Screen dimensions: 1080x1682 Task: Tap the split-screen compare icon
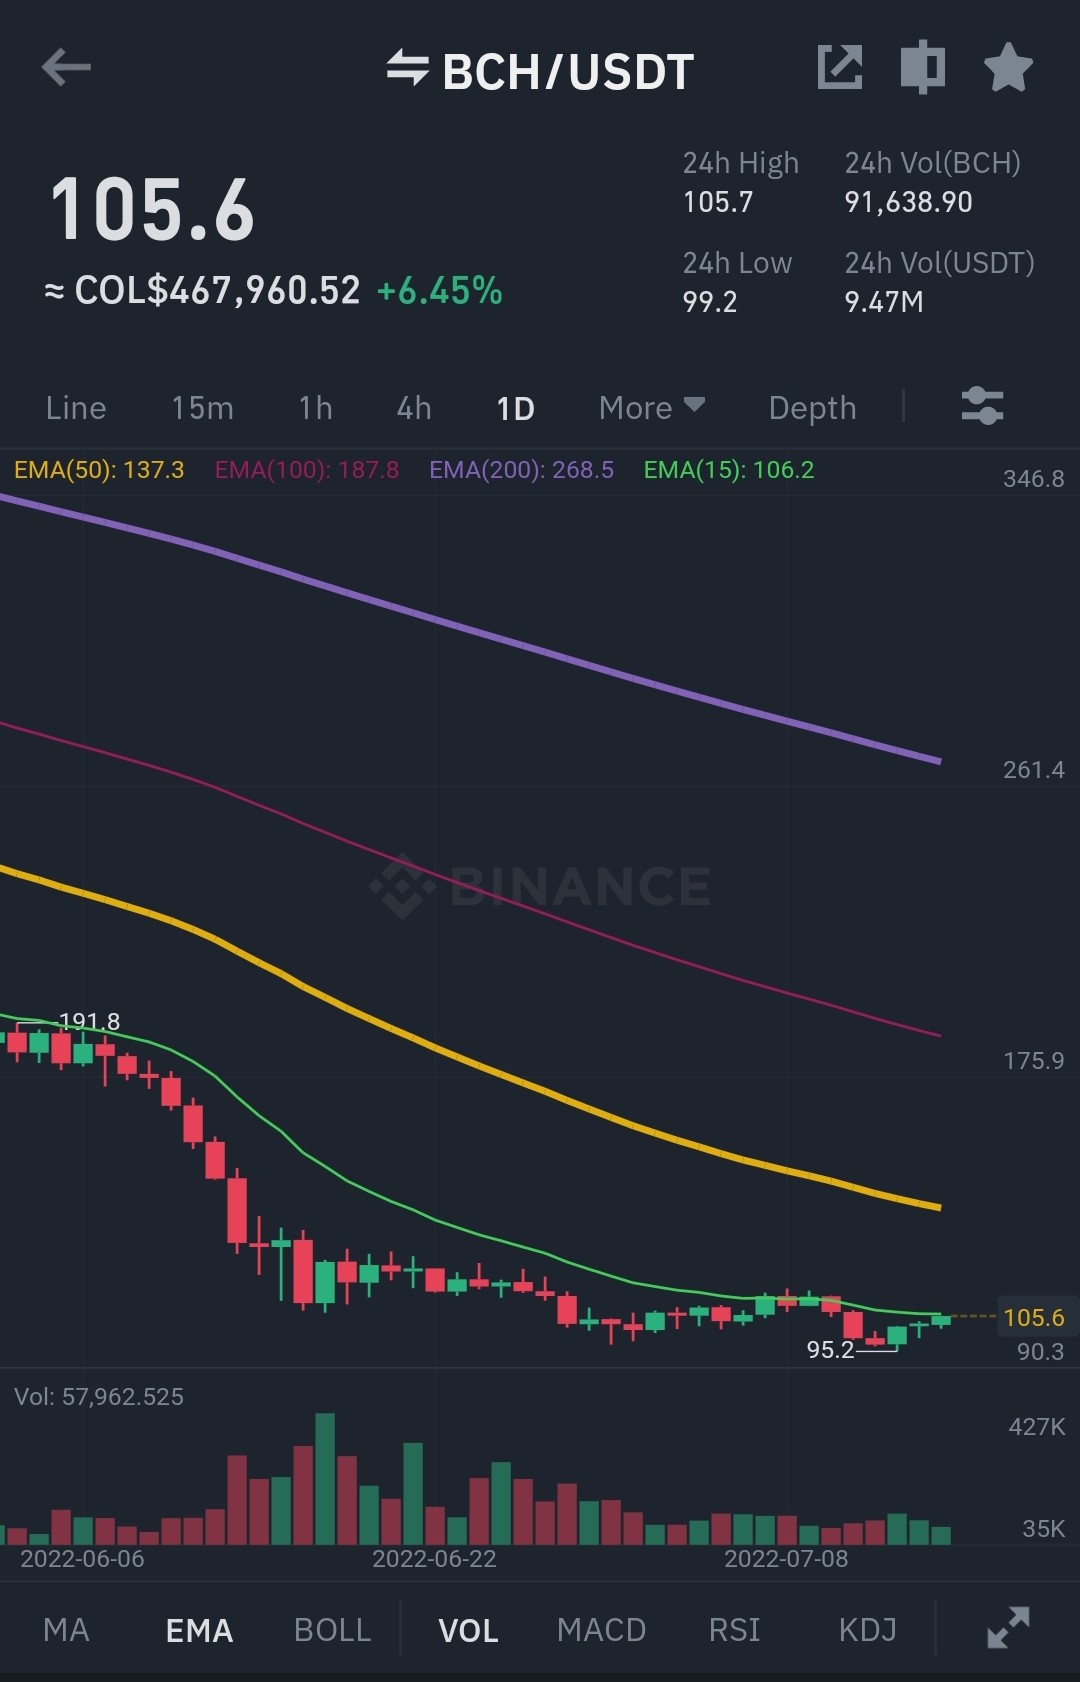pyautogui.click(x=923, y=67)
